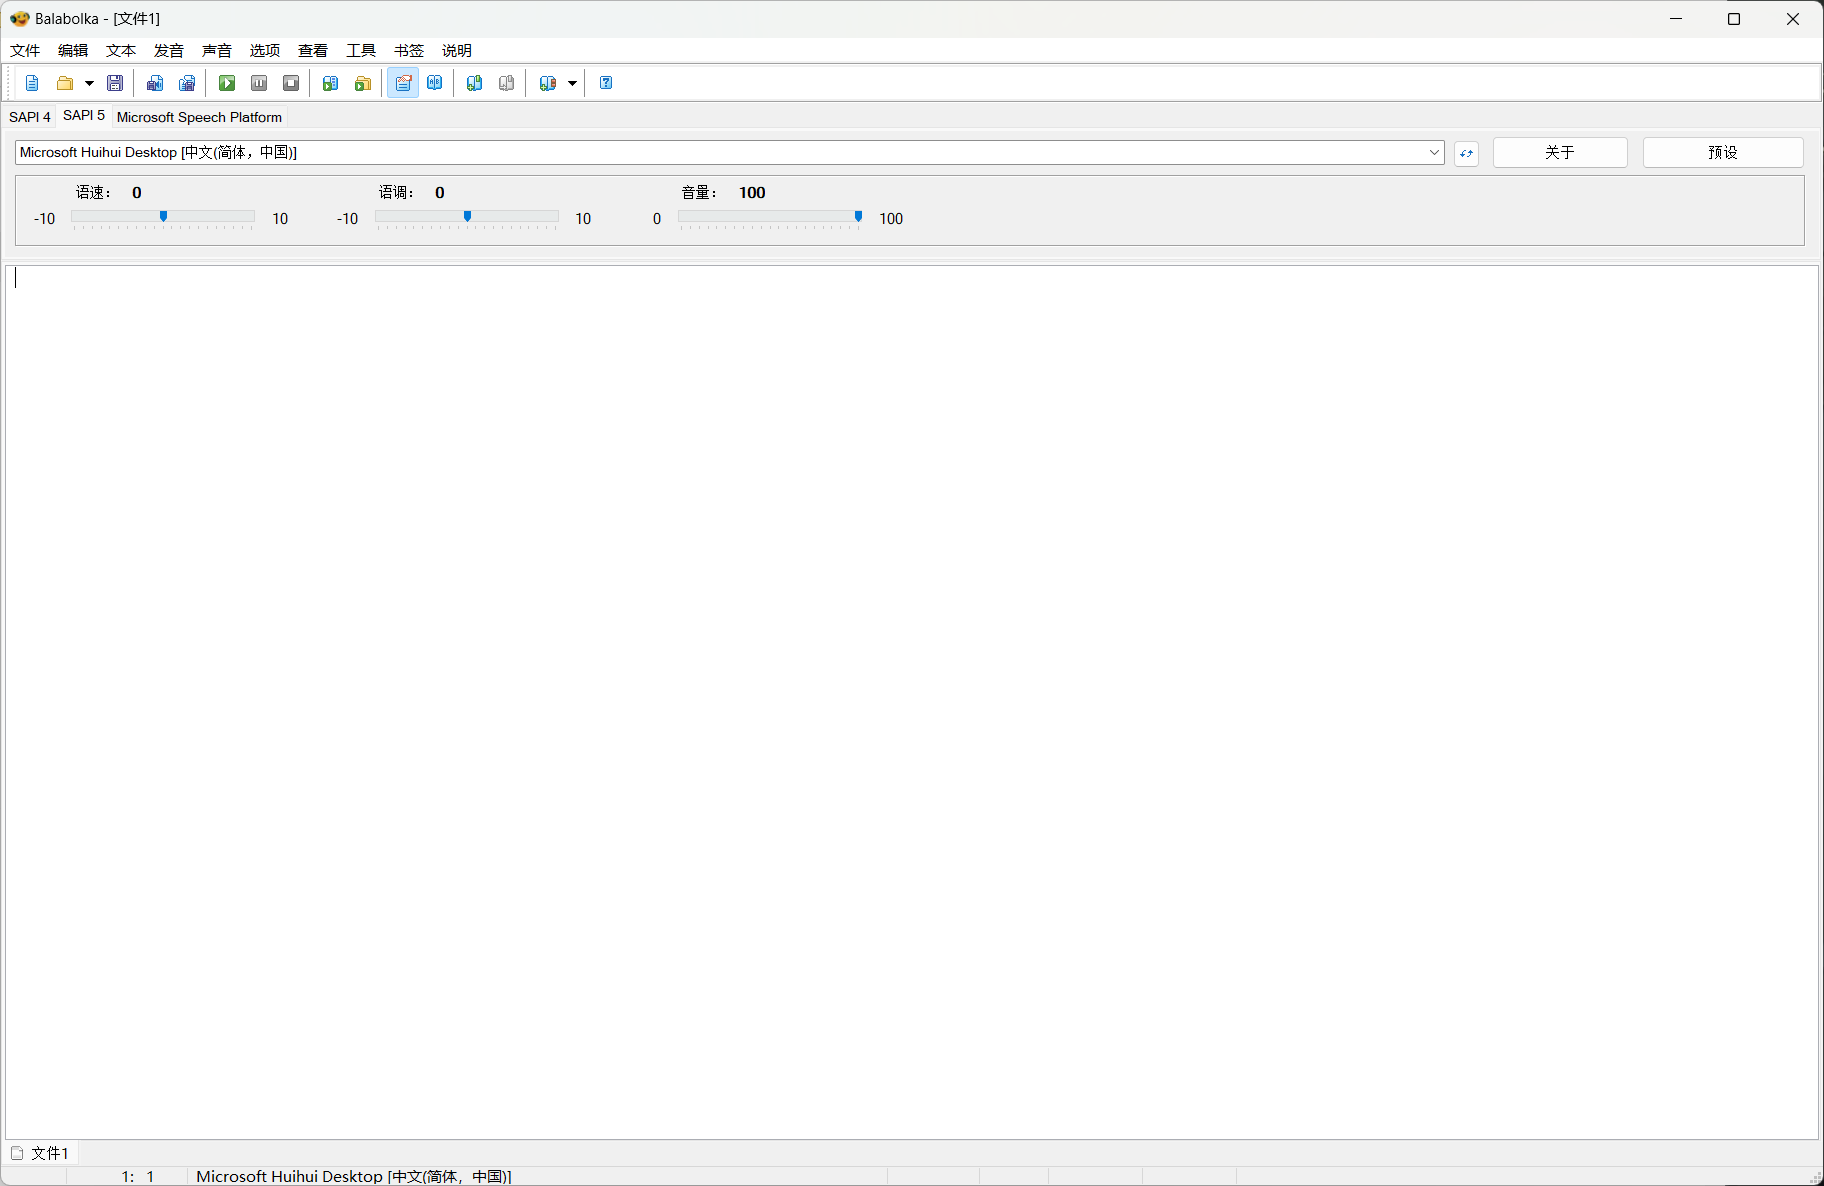
Task: Switch to the SAPI 4 tab
Action: (30, 117)
